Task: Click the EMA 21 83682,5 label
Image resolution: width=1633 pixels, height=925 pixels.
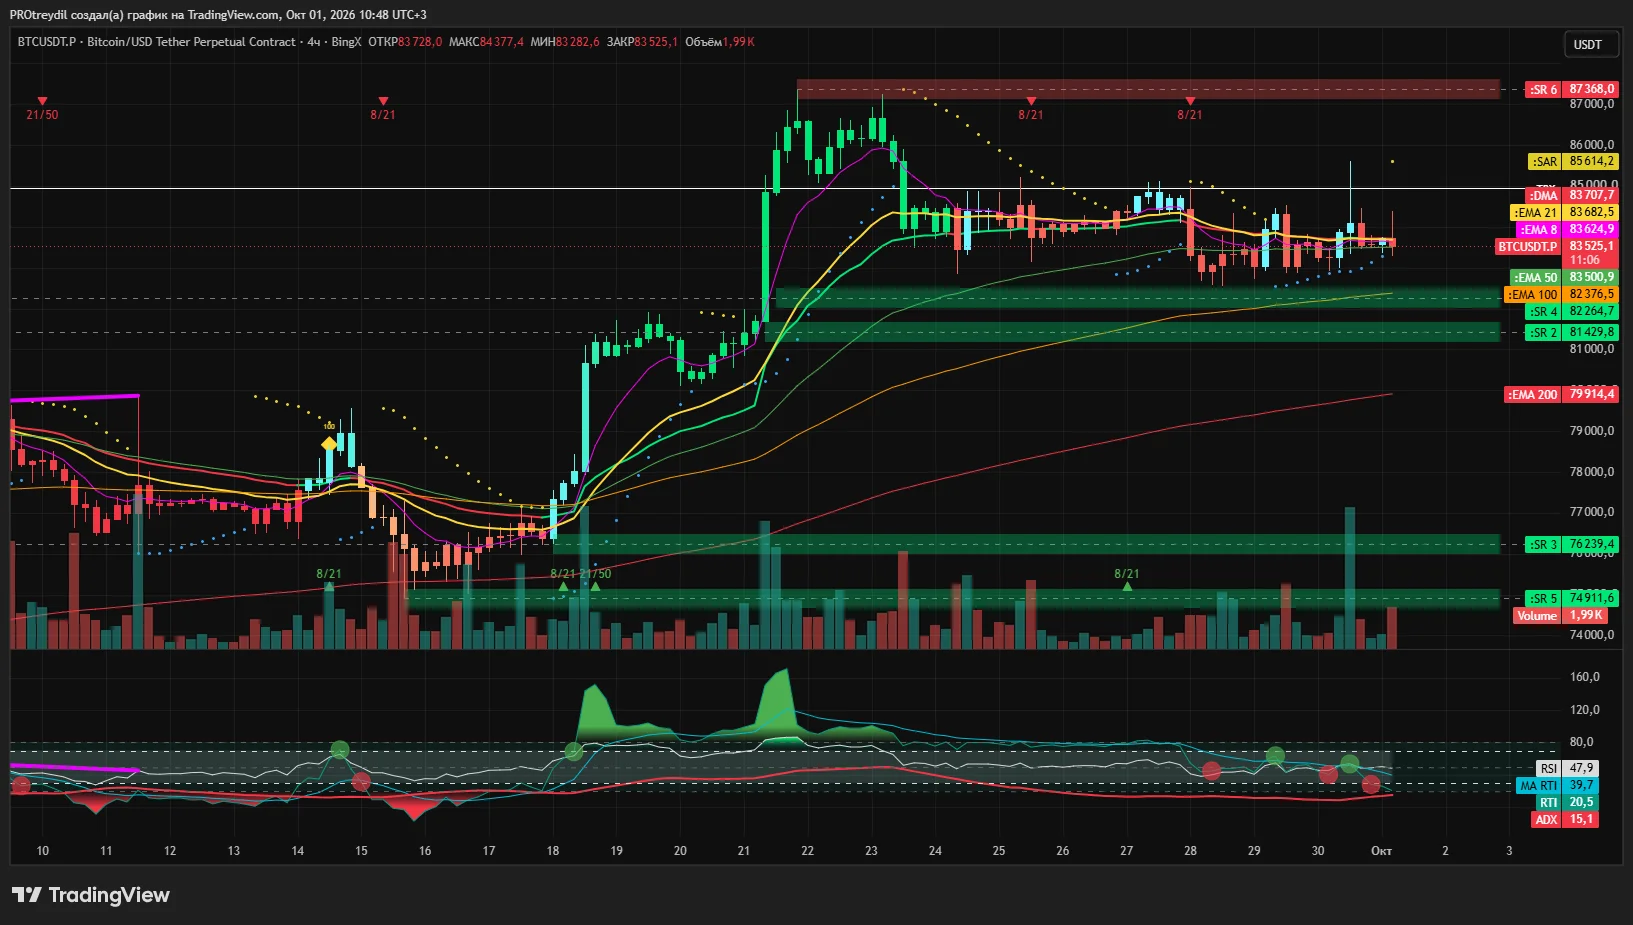Action: pos(1564,212)
